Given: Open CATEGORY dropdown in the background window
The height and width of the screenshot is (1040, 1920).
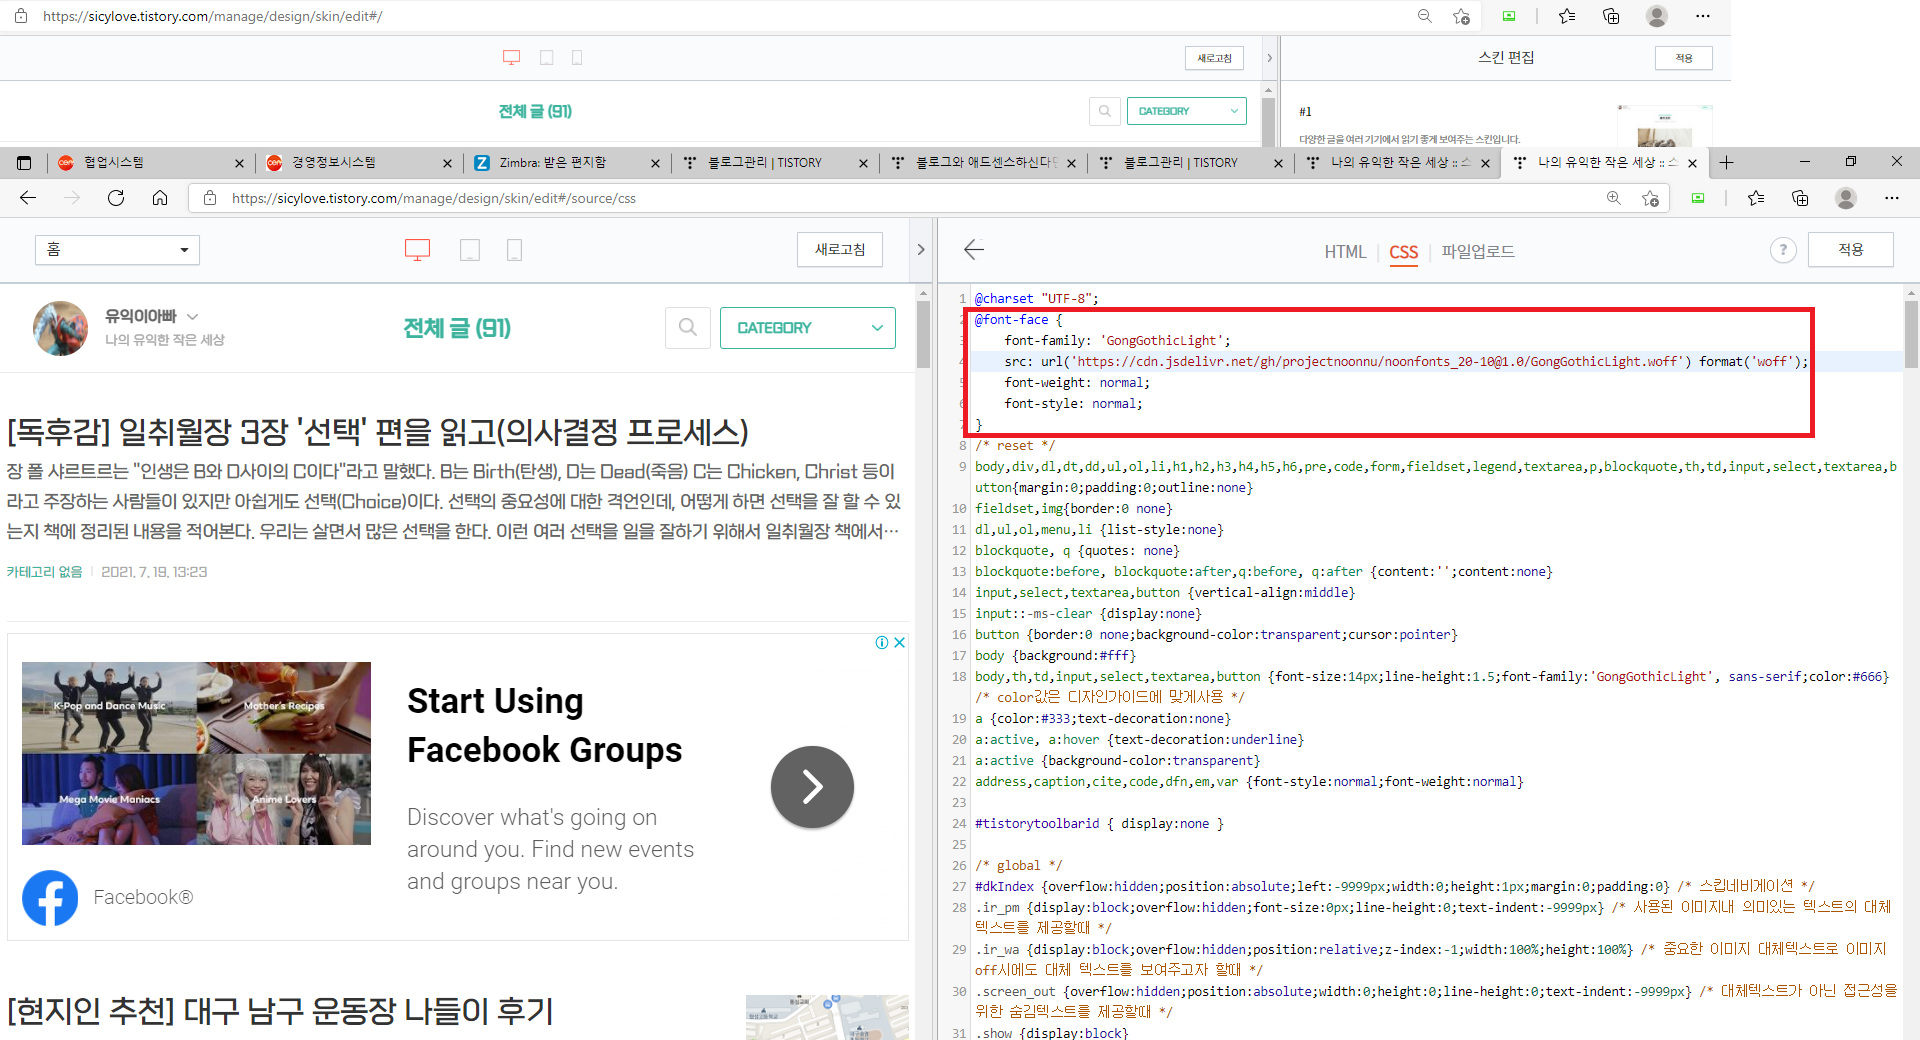Looking at the screenshot, I should [x=1187, y=111].
